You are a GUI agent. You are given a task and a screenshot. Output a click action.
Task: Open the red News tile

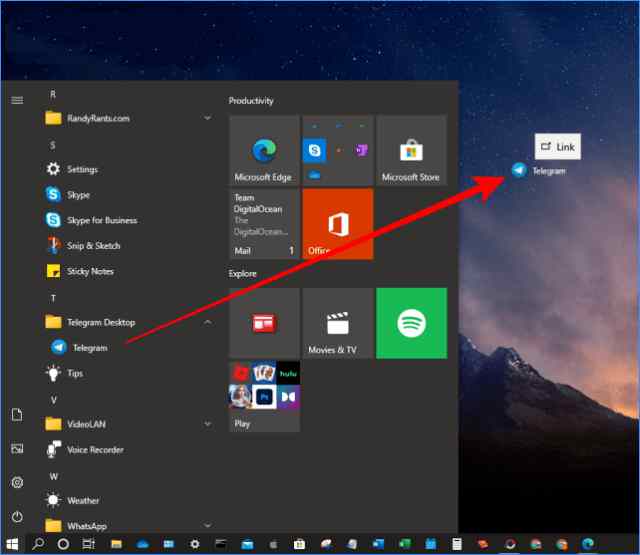point(264,323)
